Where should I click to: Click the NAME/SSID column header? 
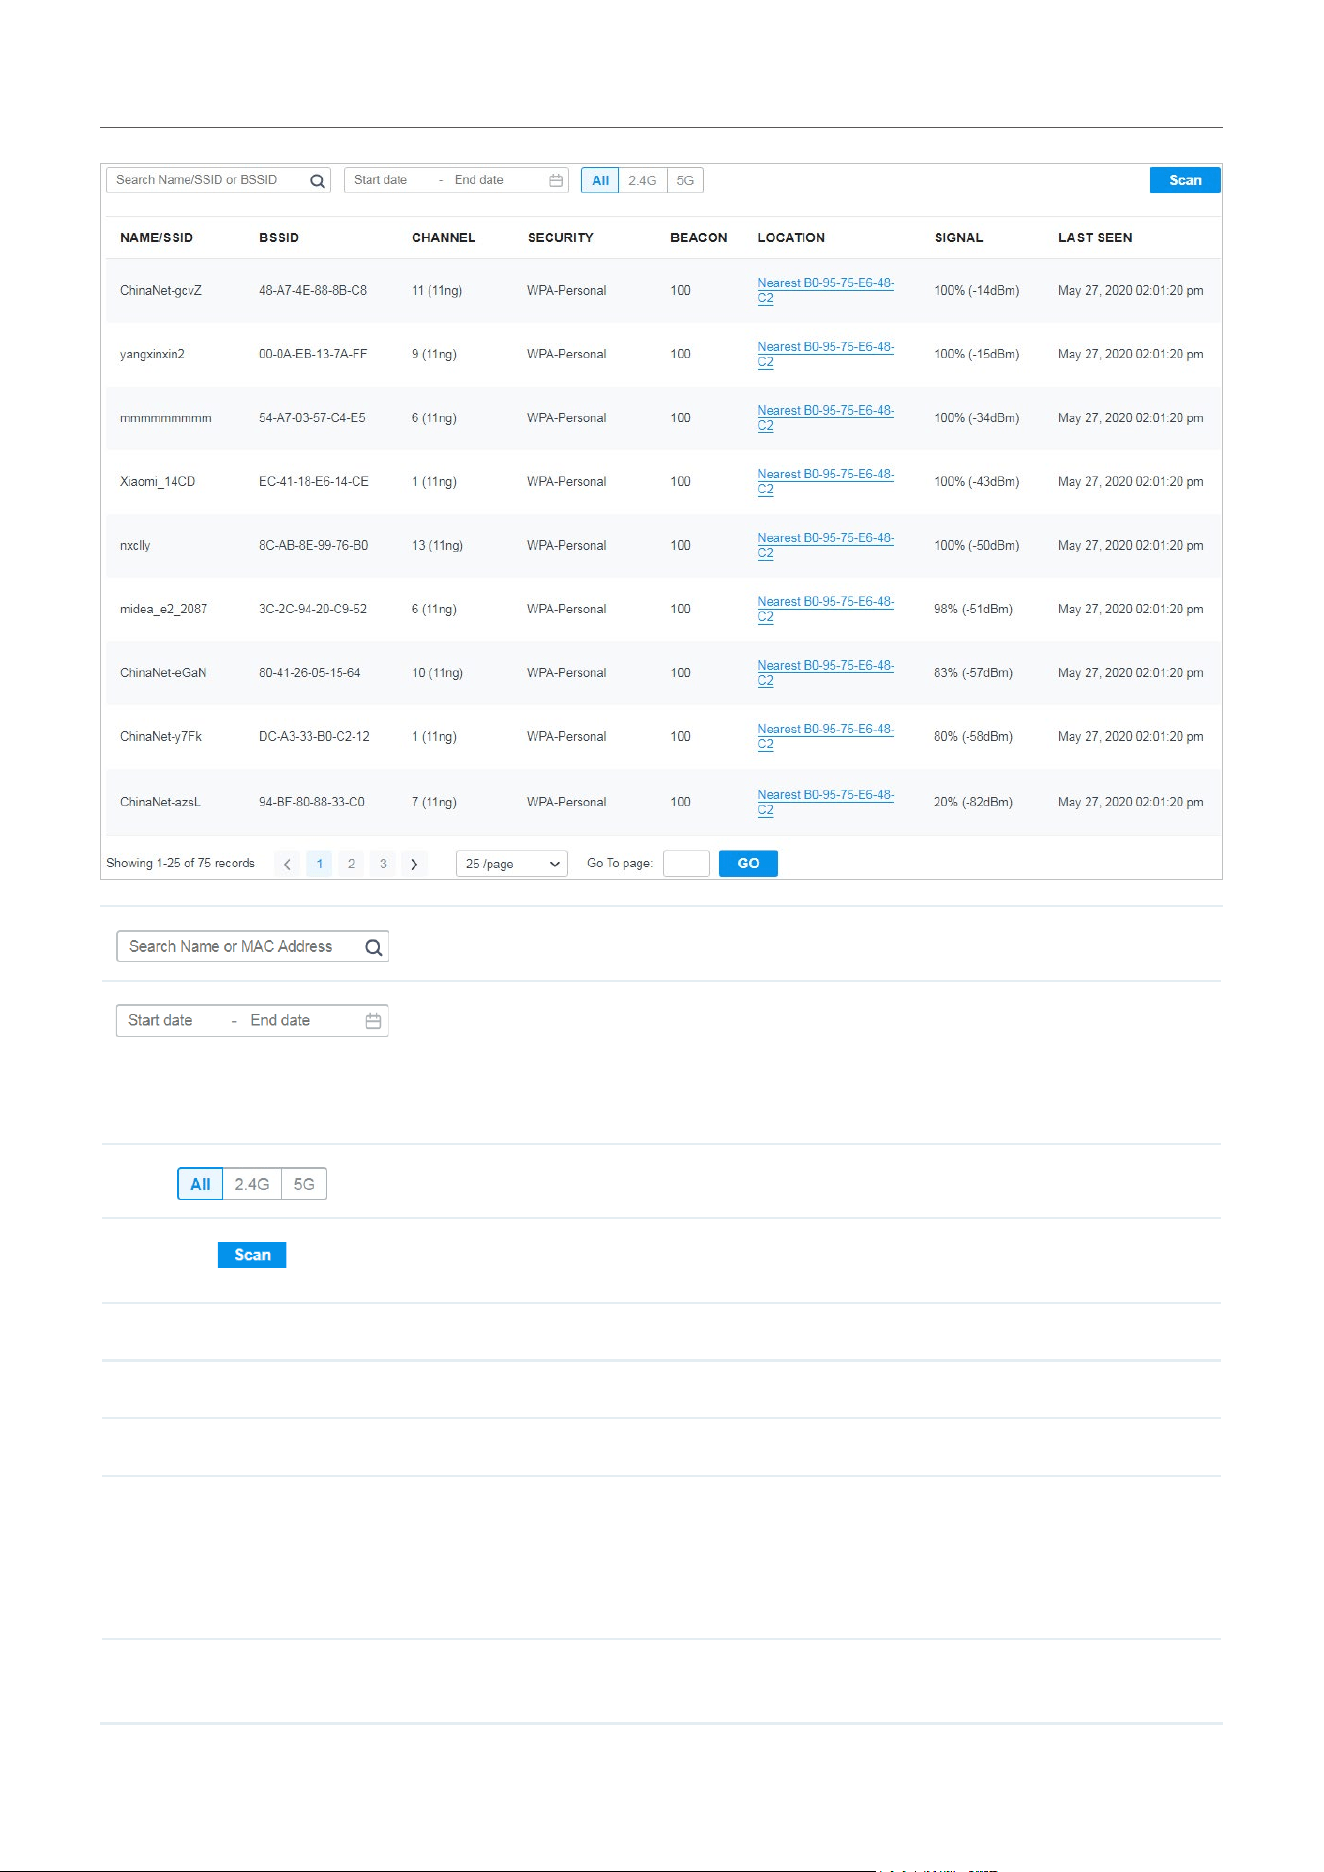pos(156,238)
